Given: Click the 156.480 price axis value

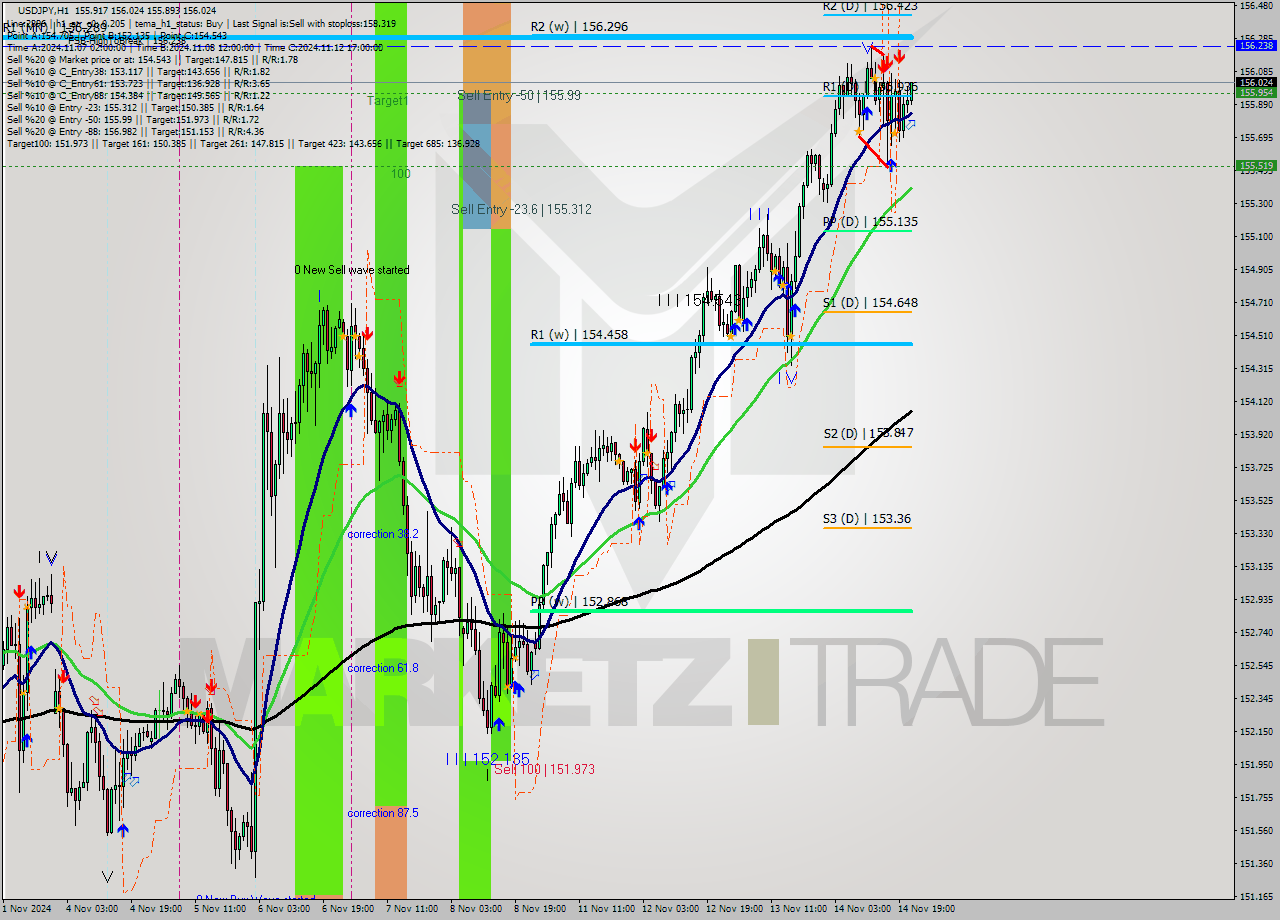Looking at the screenshot, I should click(x=1256, y=6).
